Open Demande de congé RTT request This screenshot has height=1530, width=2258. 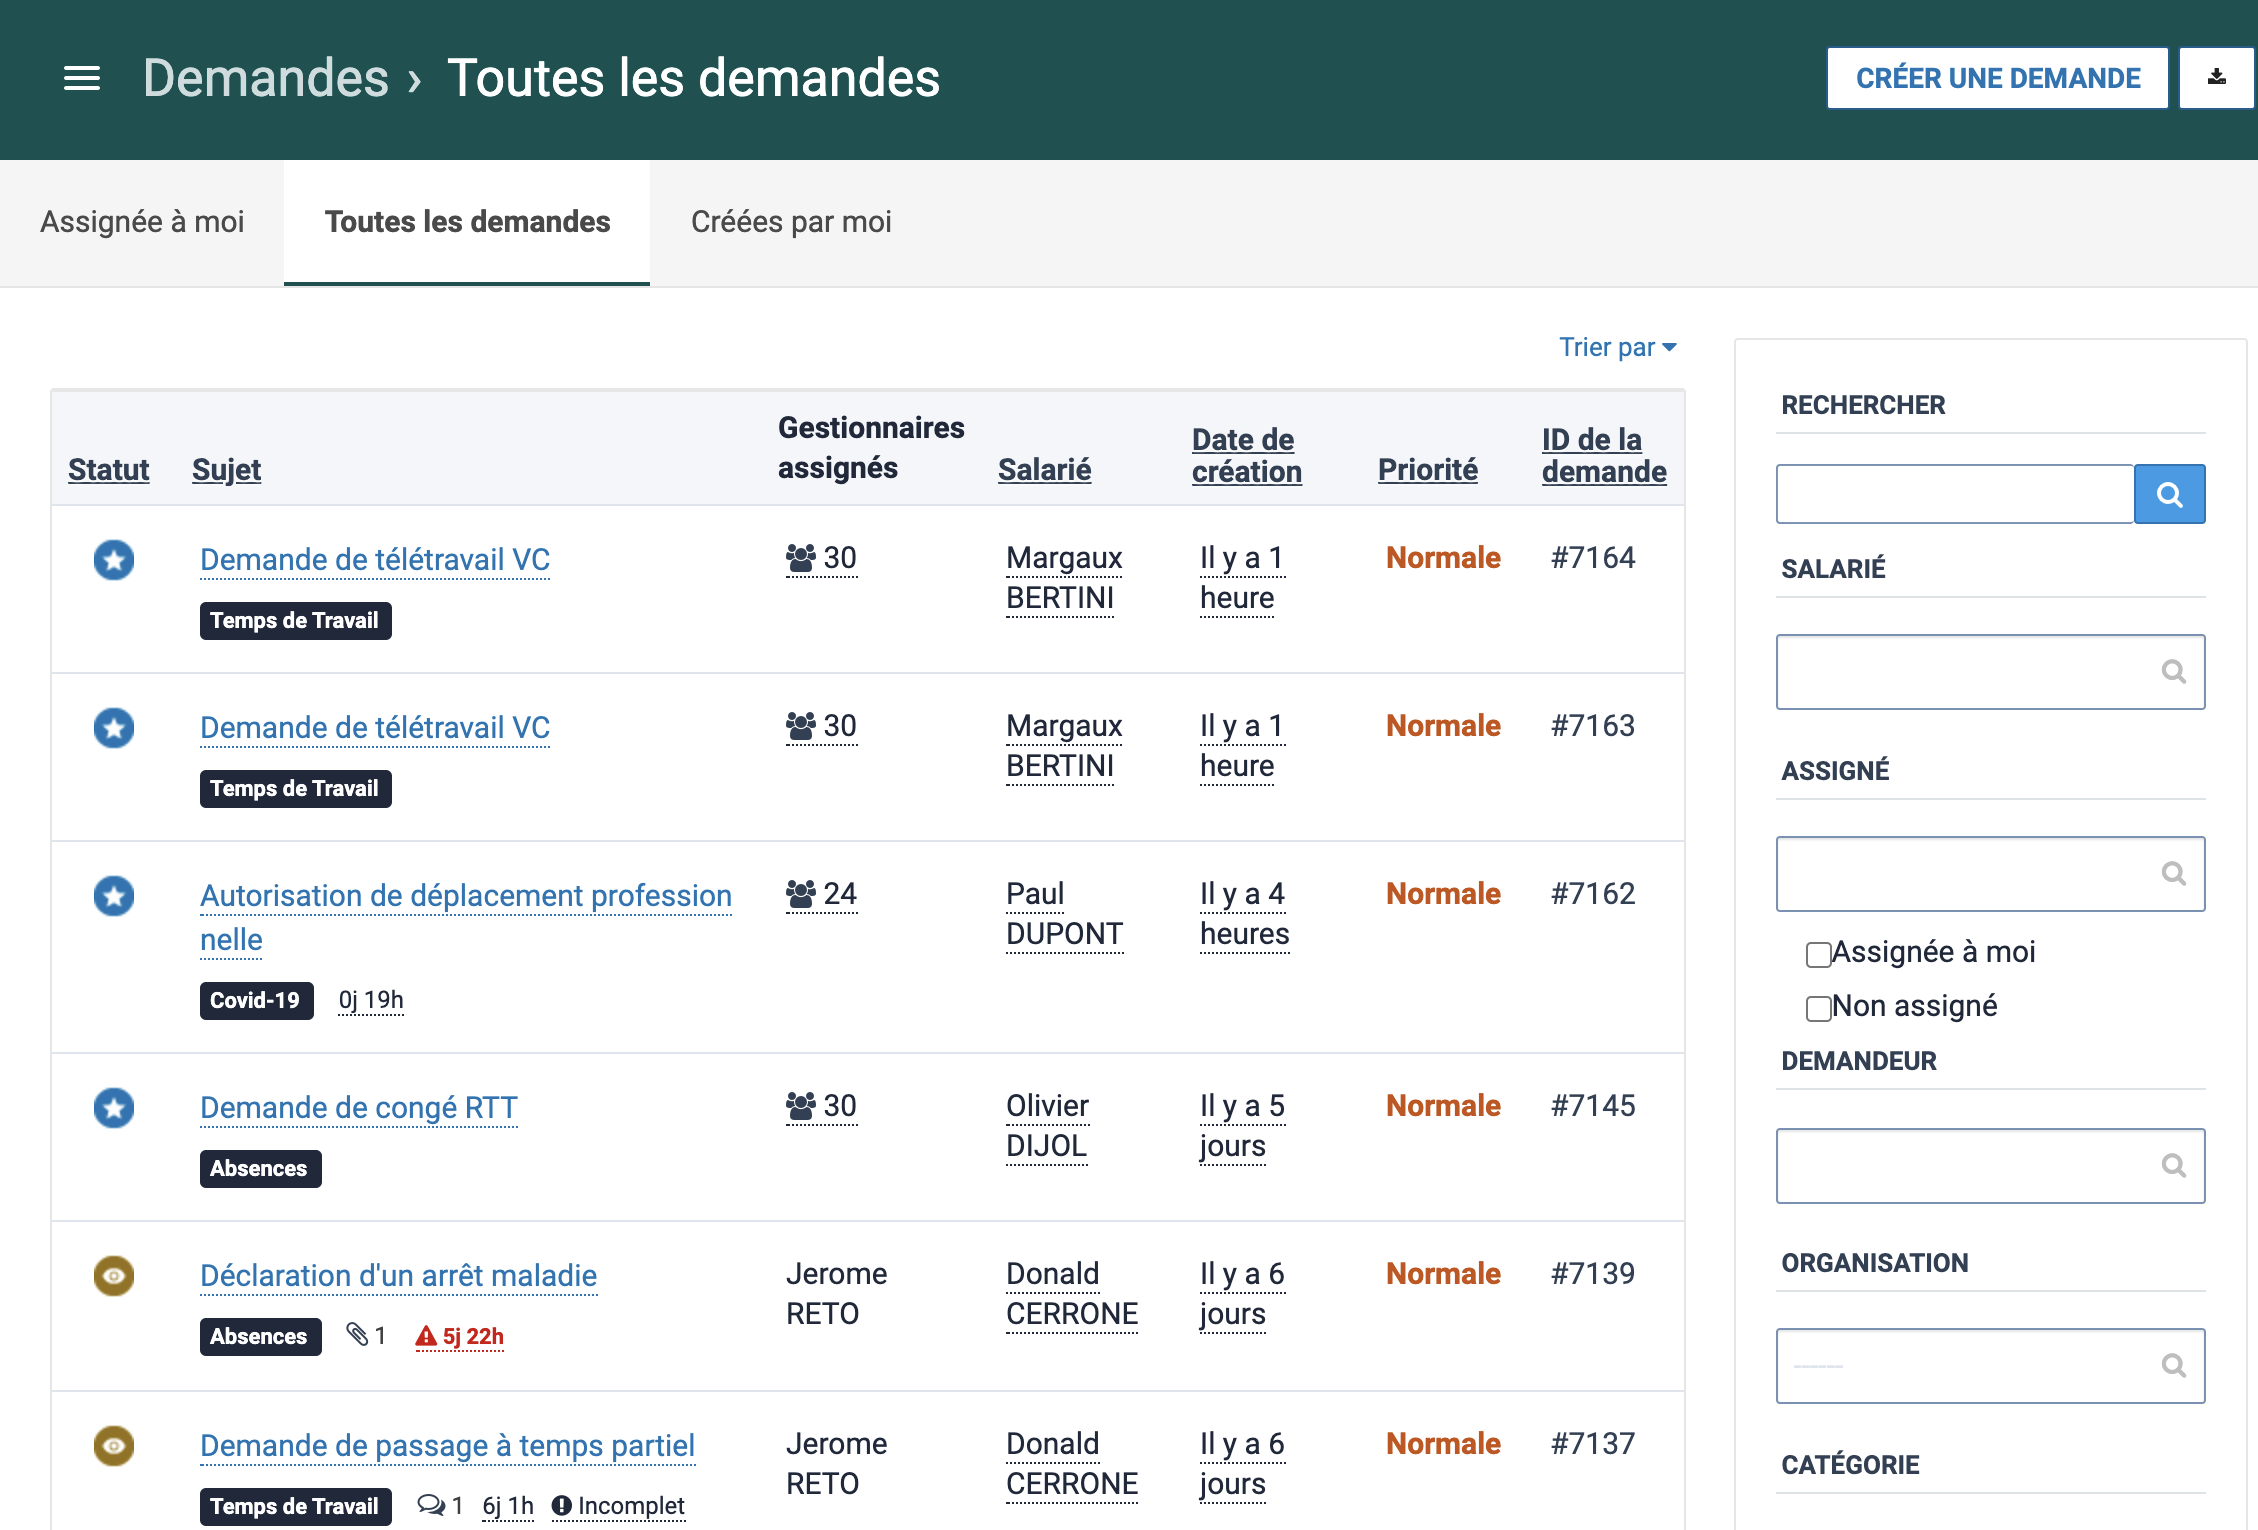tap(359, 1108)
